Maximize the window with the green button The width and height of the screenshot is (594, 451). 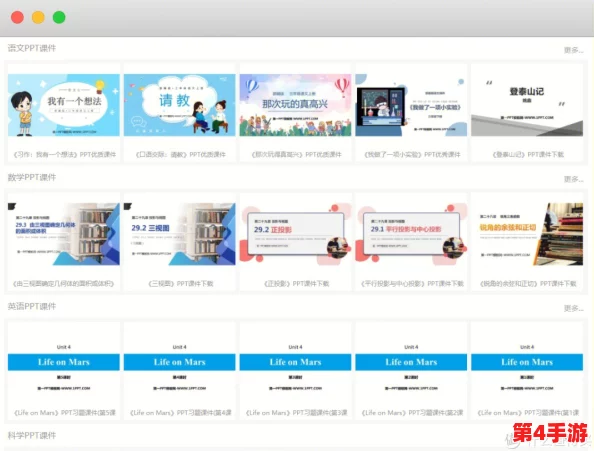tap(59, 17)
